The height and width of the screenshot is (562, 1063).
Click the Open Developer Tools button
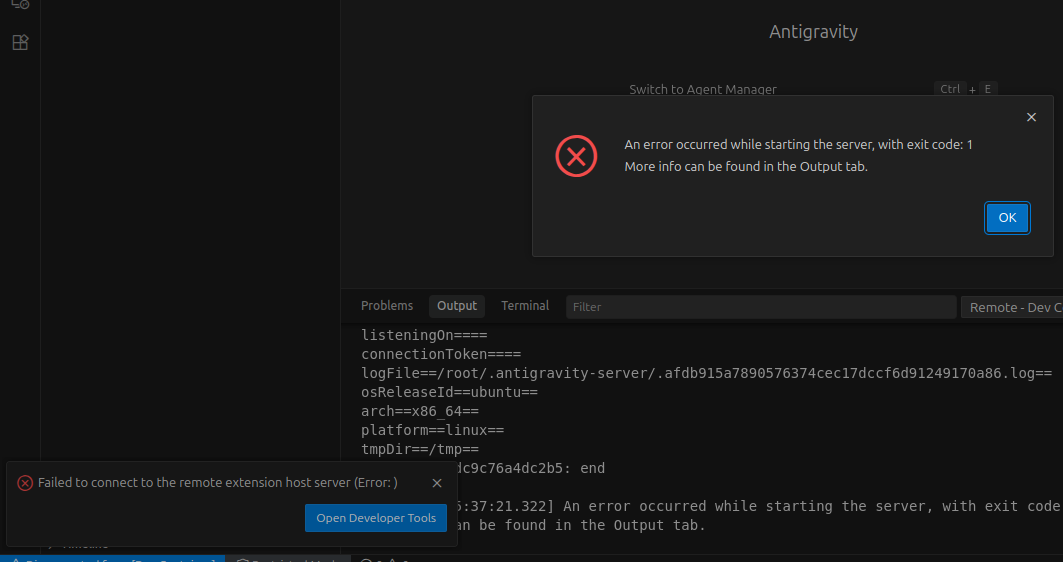click(x=376, y=518)
